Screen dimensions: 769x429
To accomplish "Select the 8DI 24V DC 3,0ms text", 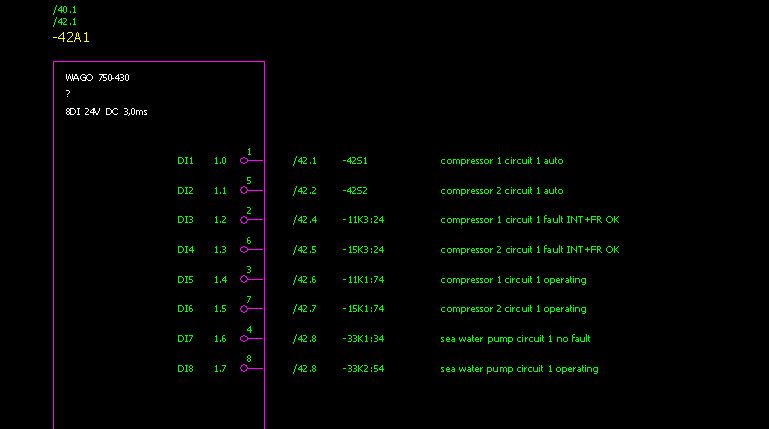I will [105, 112].
